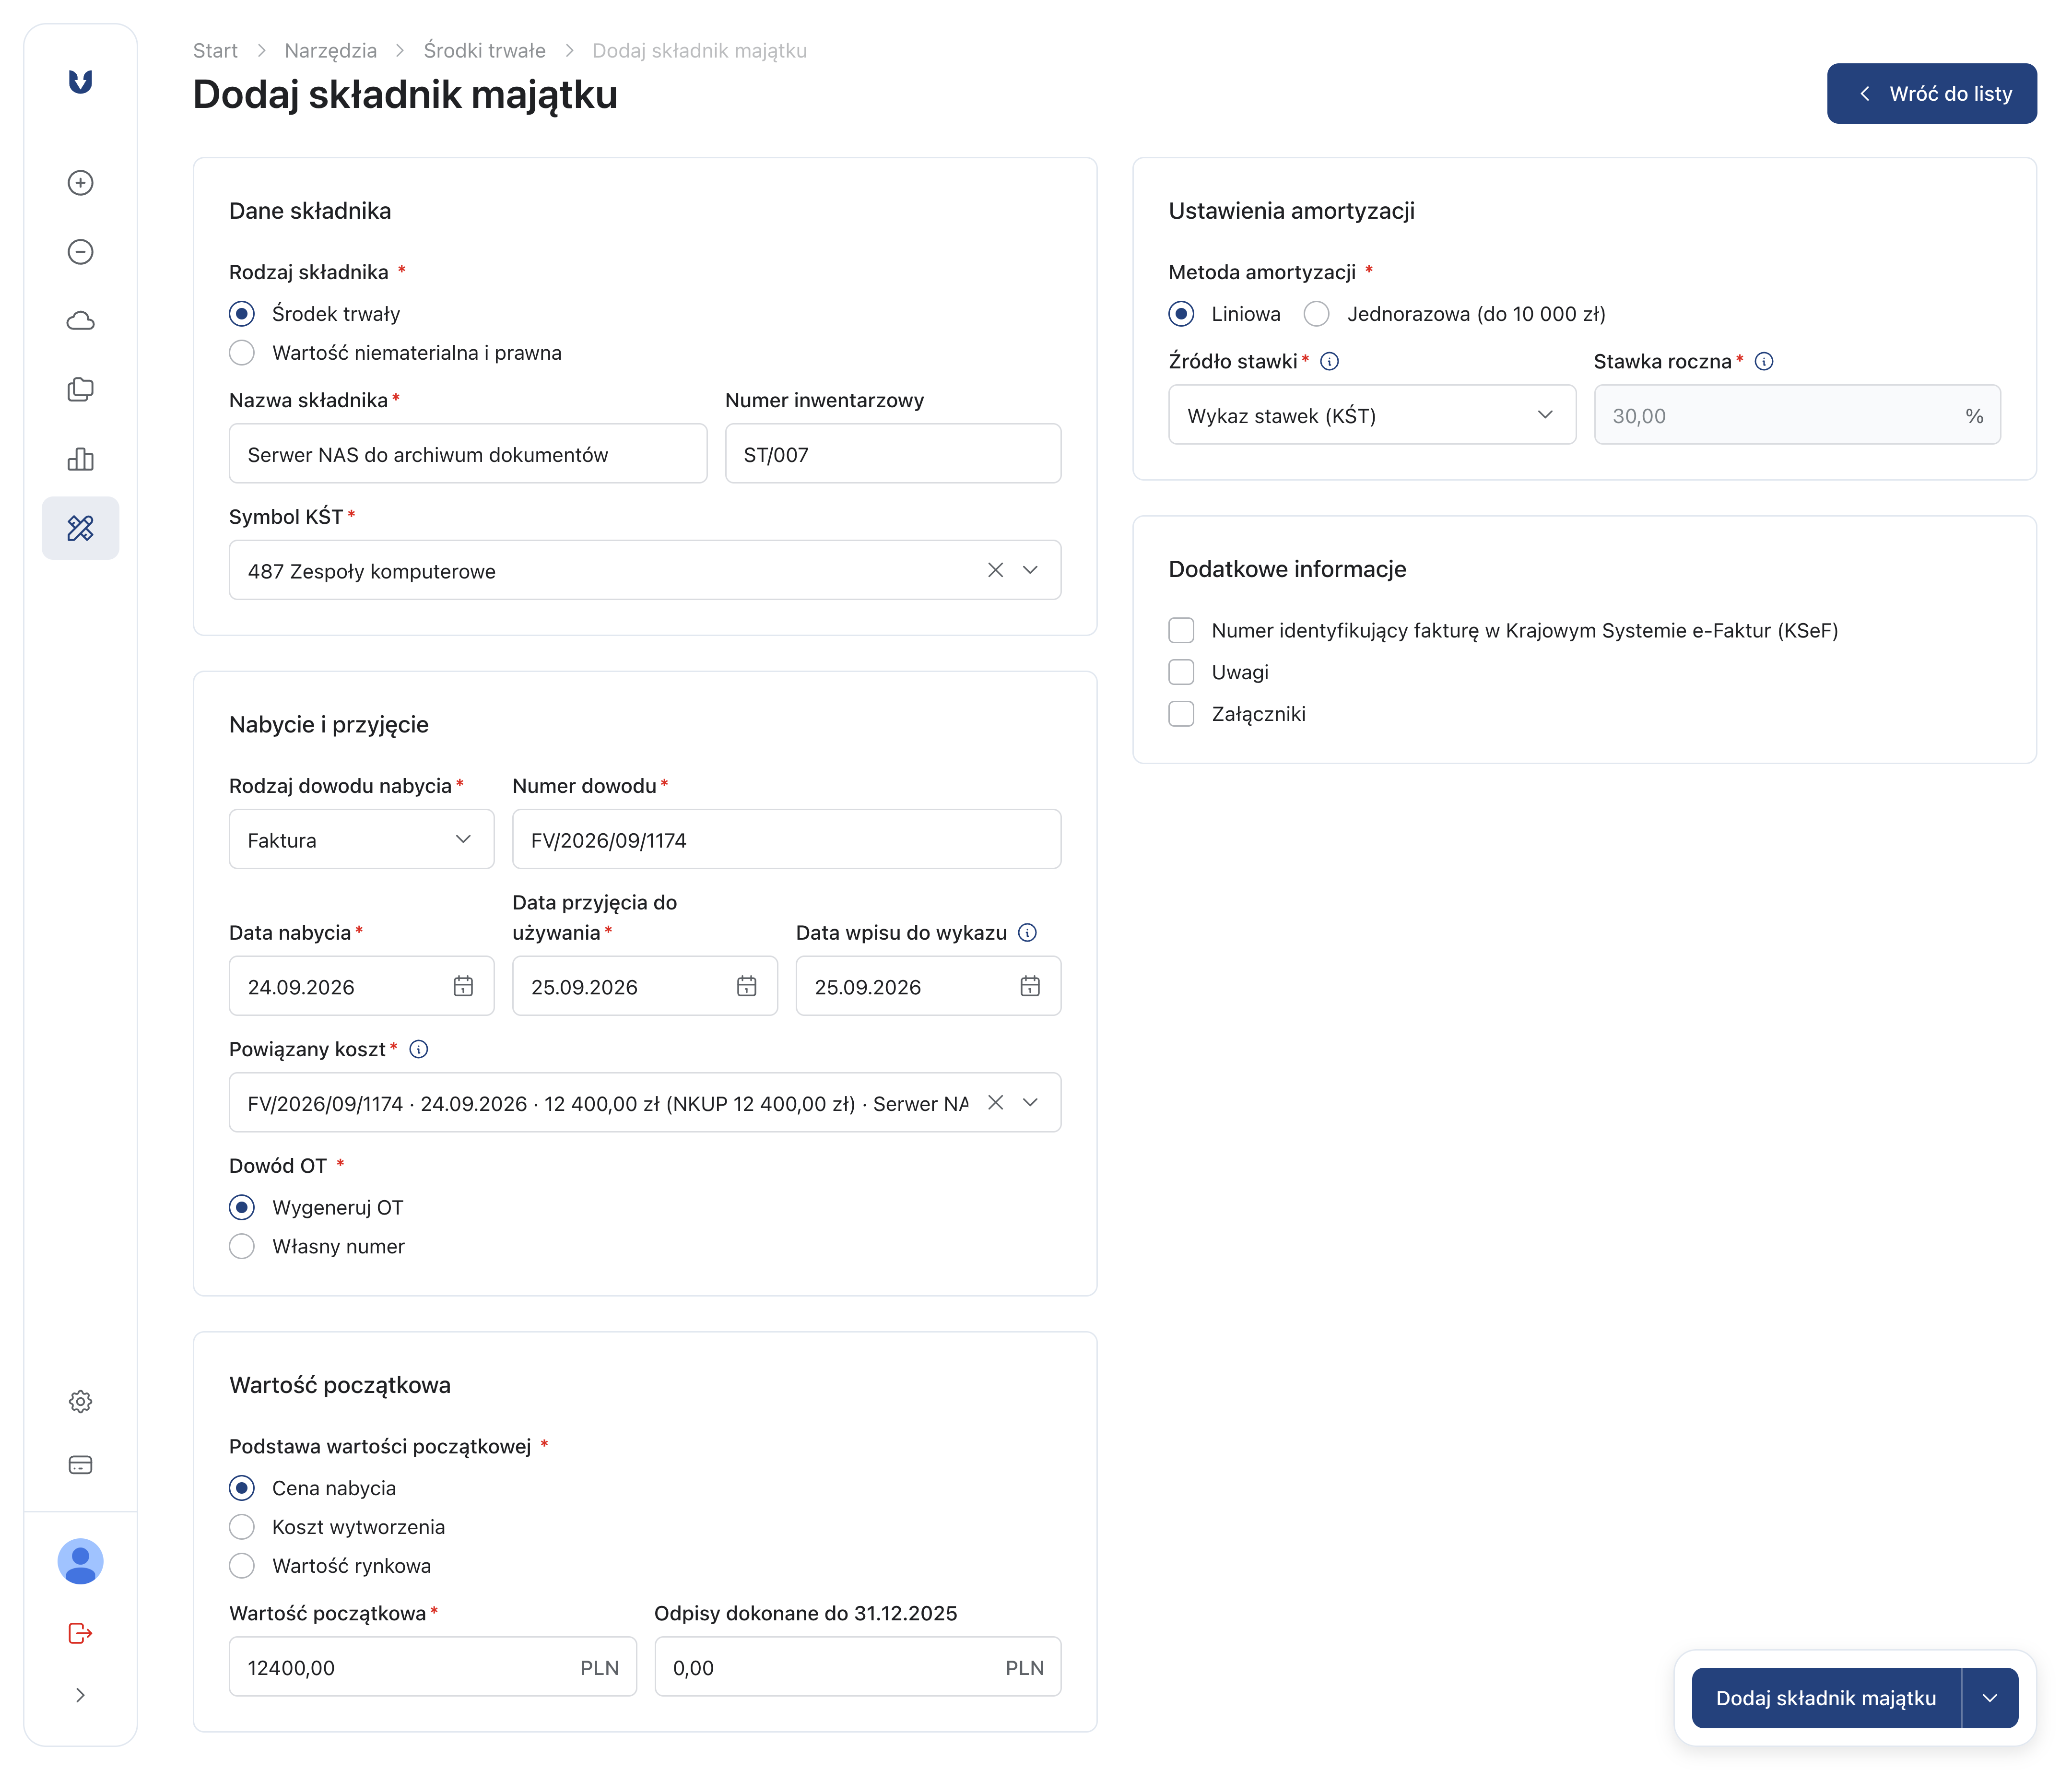Go to Narzędzia breadcrumb
2072x1770 pixels.
coord(330,50)
